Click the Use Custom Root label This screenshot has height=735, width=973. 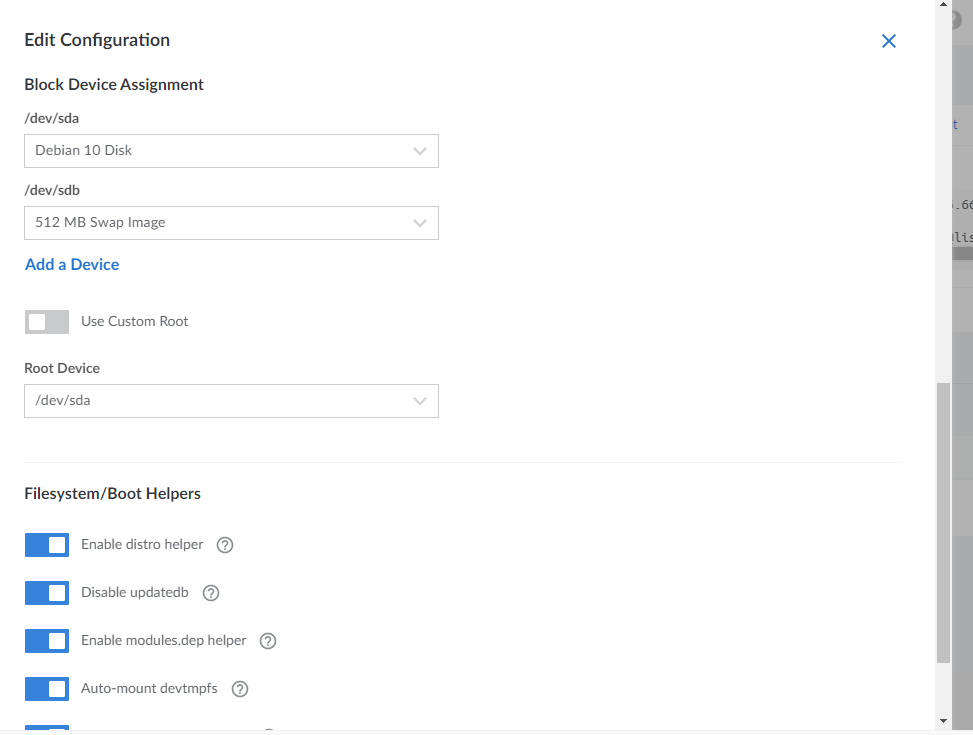coord(135,322)
